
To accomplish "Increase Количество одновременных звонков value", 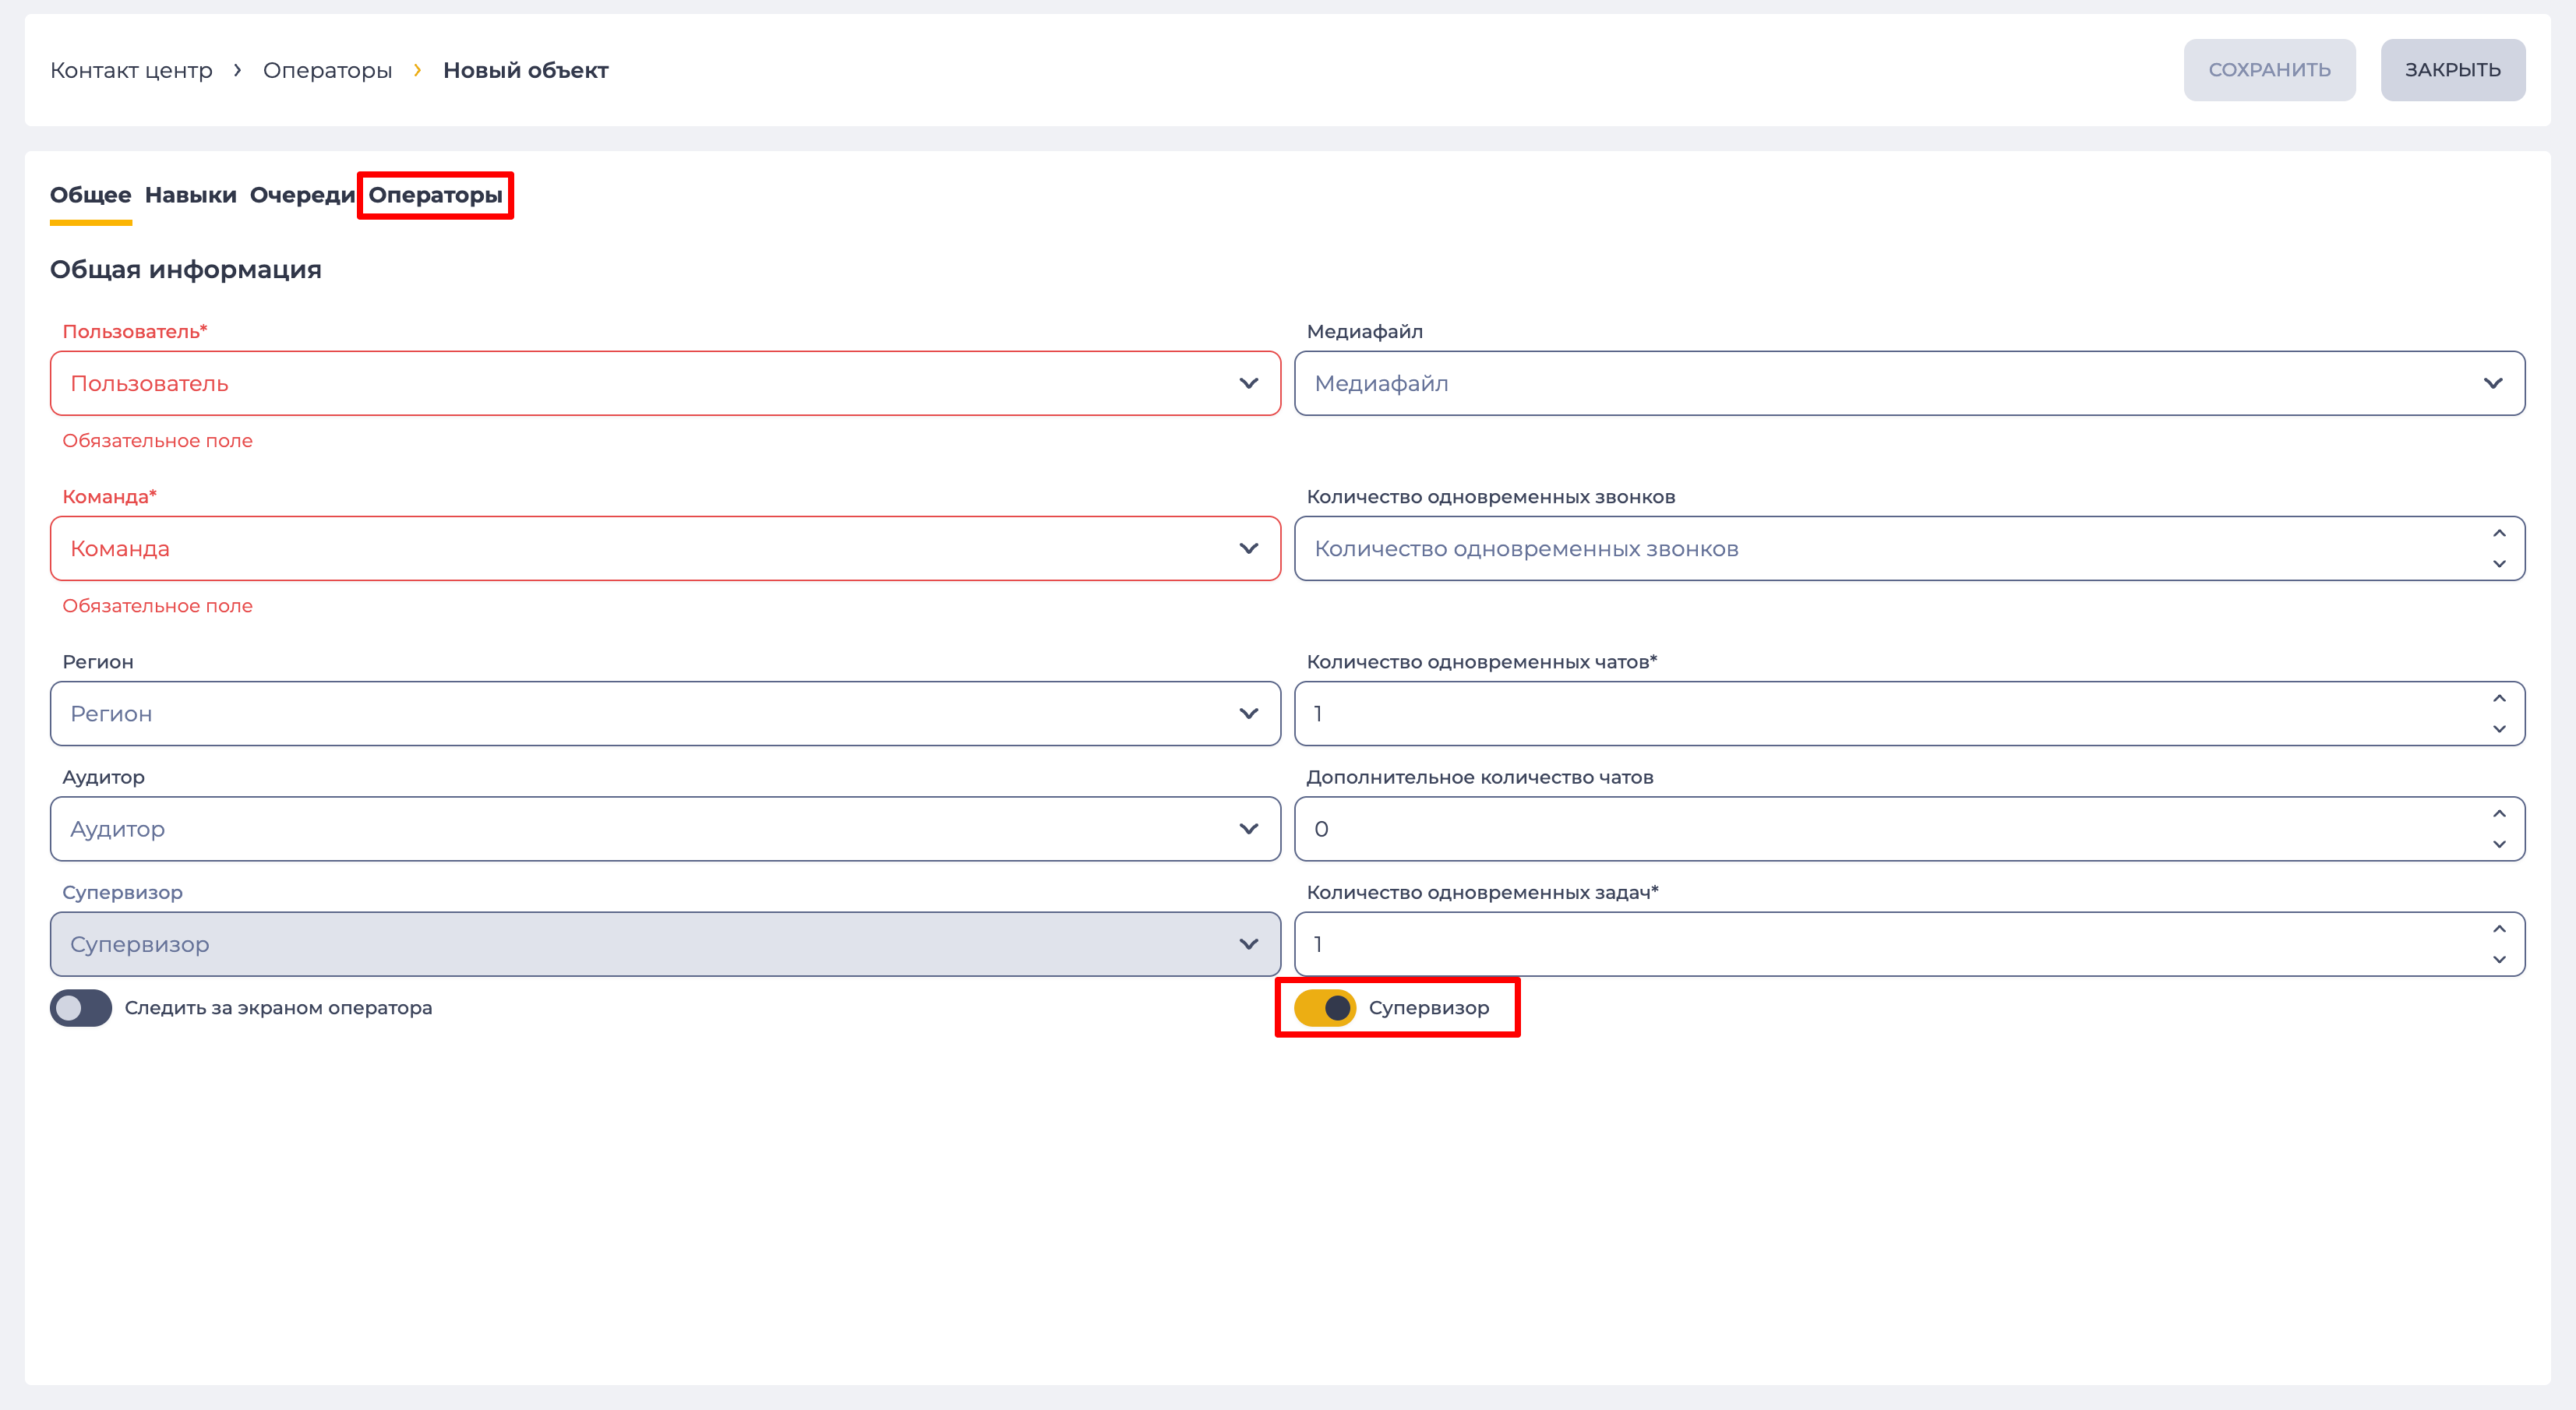I will (2499, 533).
